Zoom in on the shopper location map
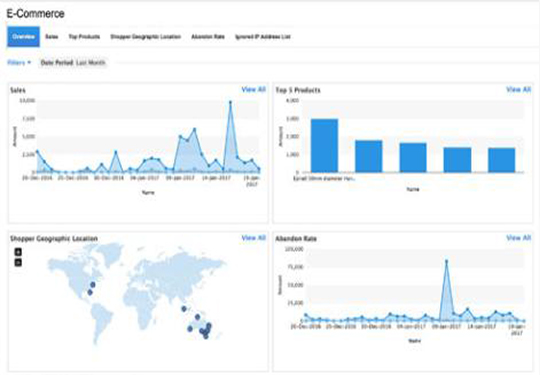The height and width of the screenshot is (375, 540). coord(18,252)
